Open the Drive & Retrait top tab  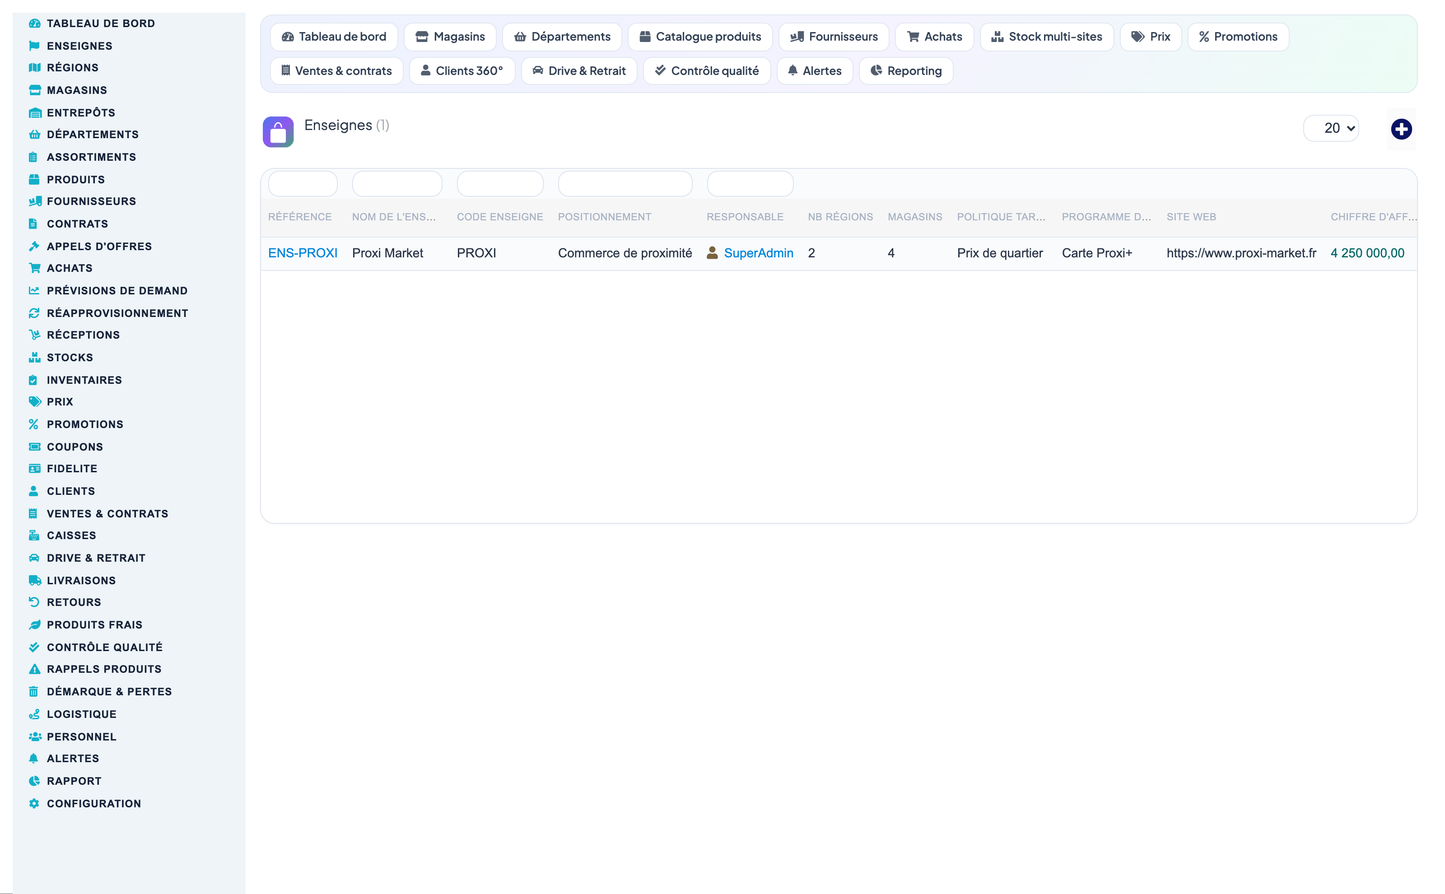tap(579, 71)
